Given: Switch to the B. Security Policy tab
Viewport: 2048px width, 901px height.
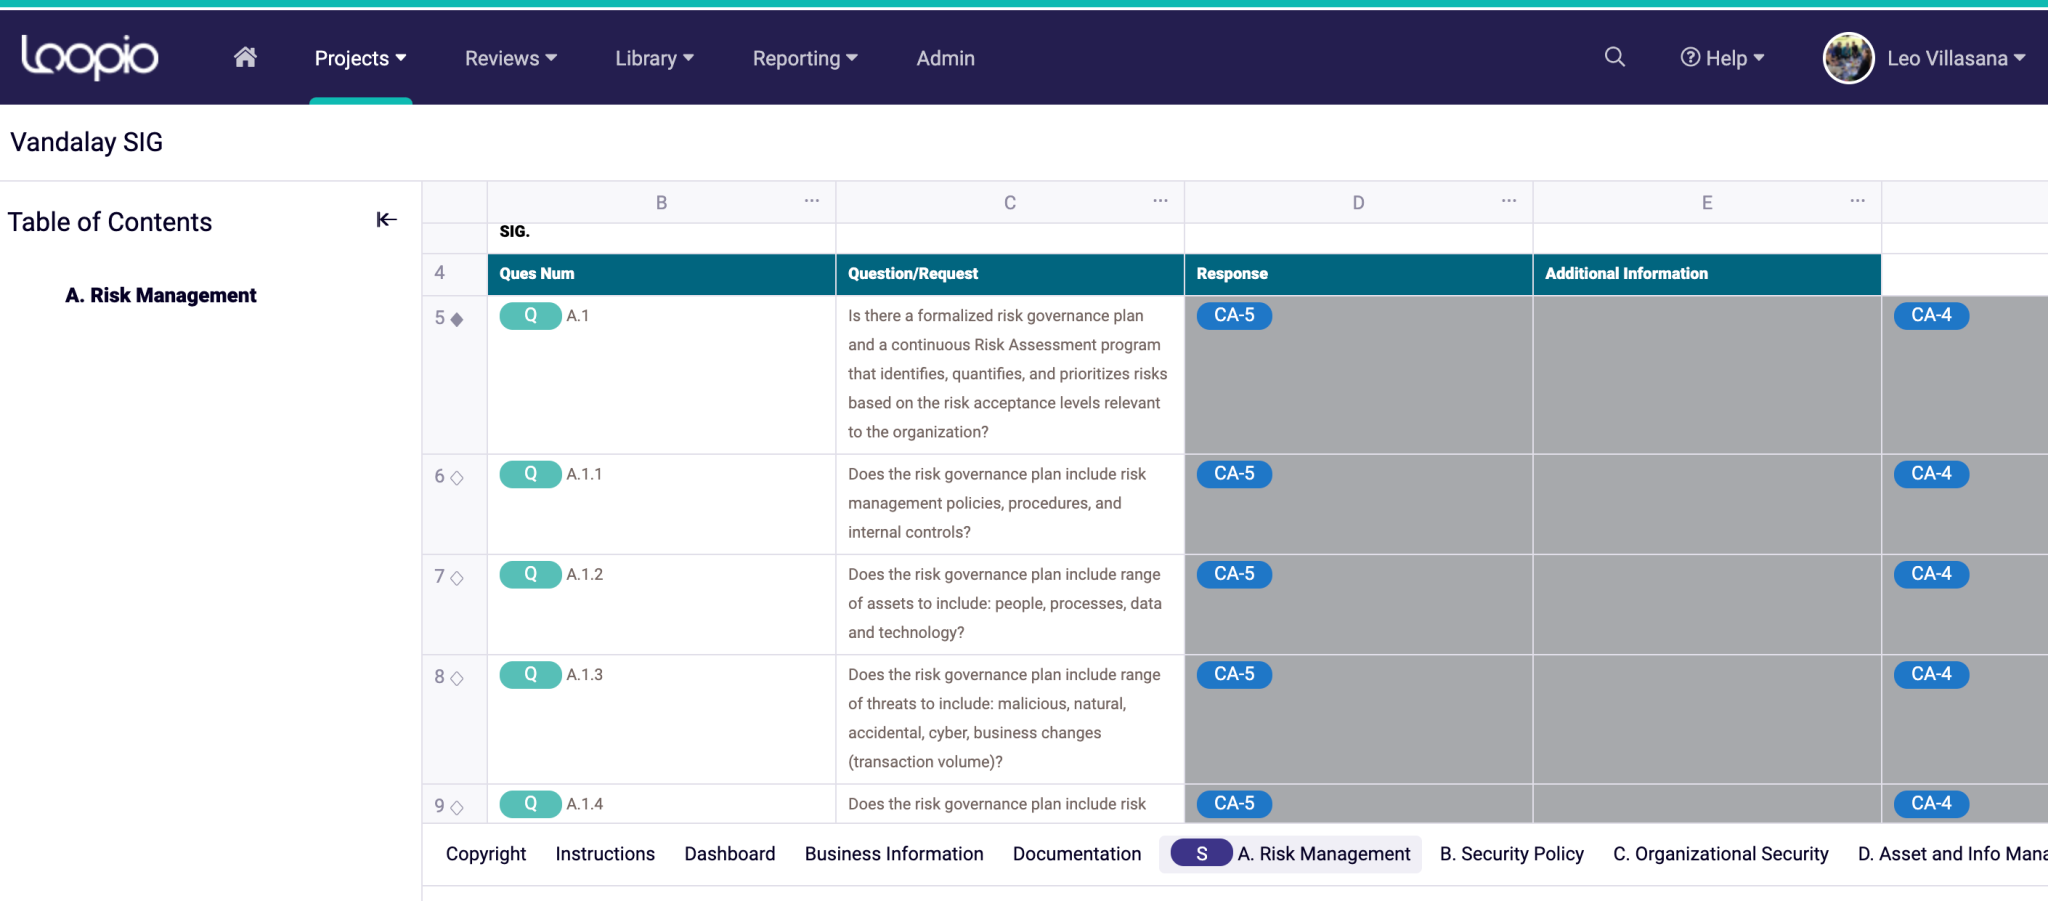Looking at the screenshot, I should pyautogui.click(x=1511, y=854).
